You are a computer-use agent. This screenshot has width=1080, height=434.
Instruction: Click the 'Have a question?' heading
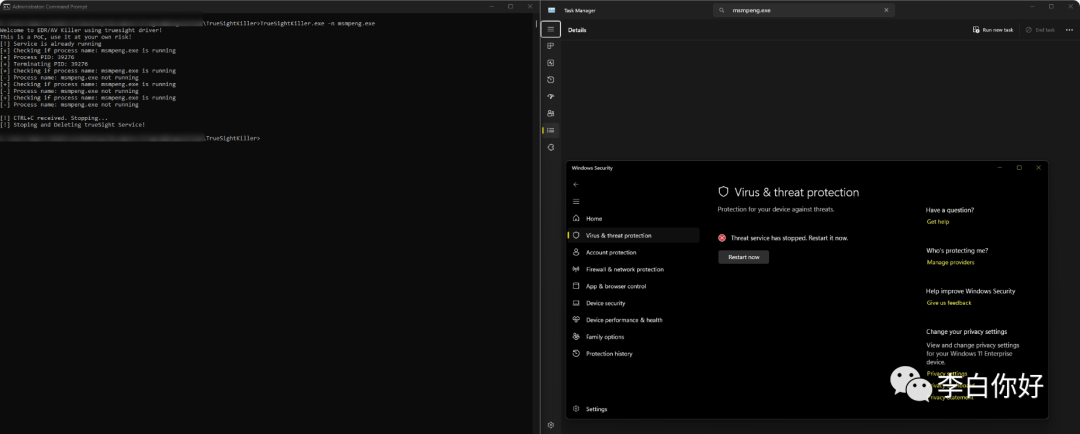950,210
